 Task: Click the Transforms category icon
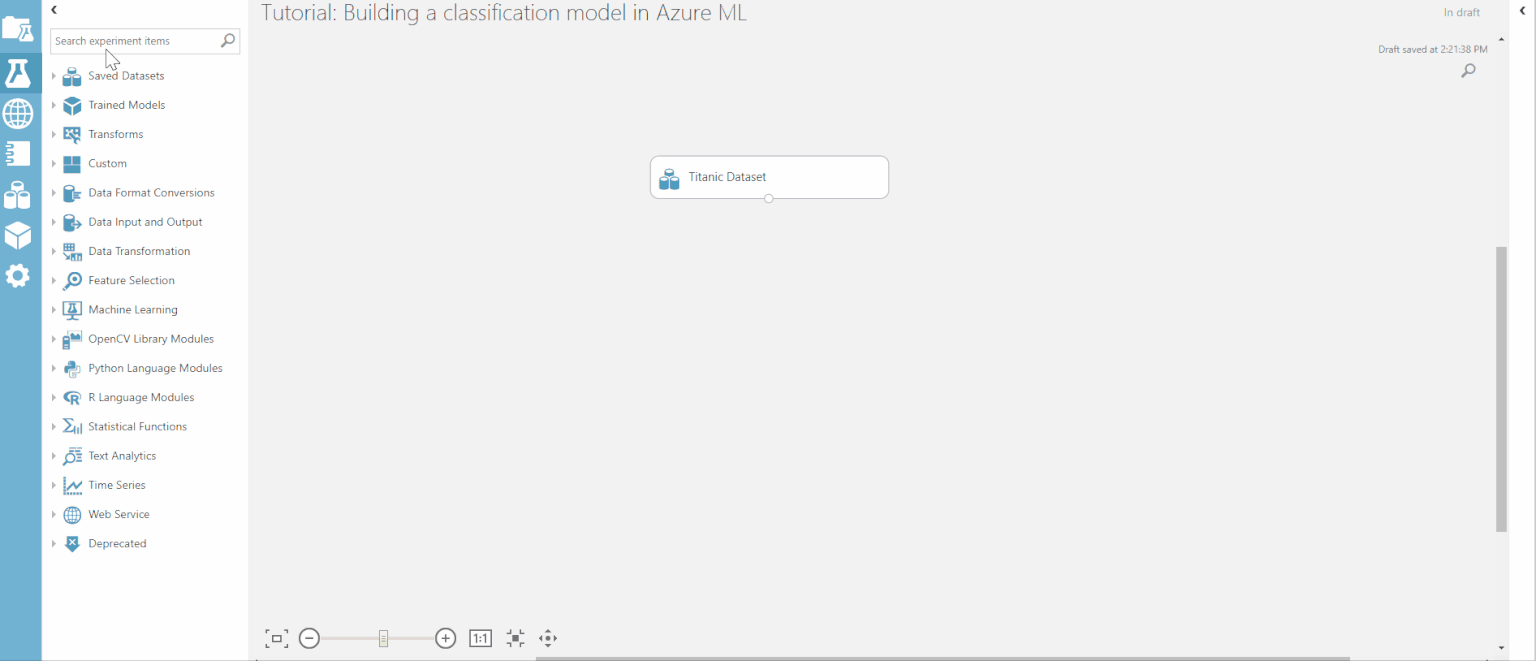point(72,134)
